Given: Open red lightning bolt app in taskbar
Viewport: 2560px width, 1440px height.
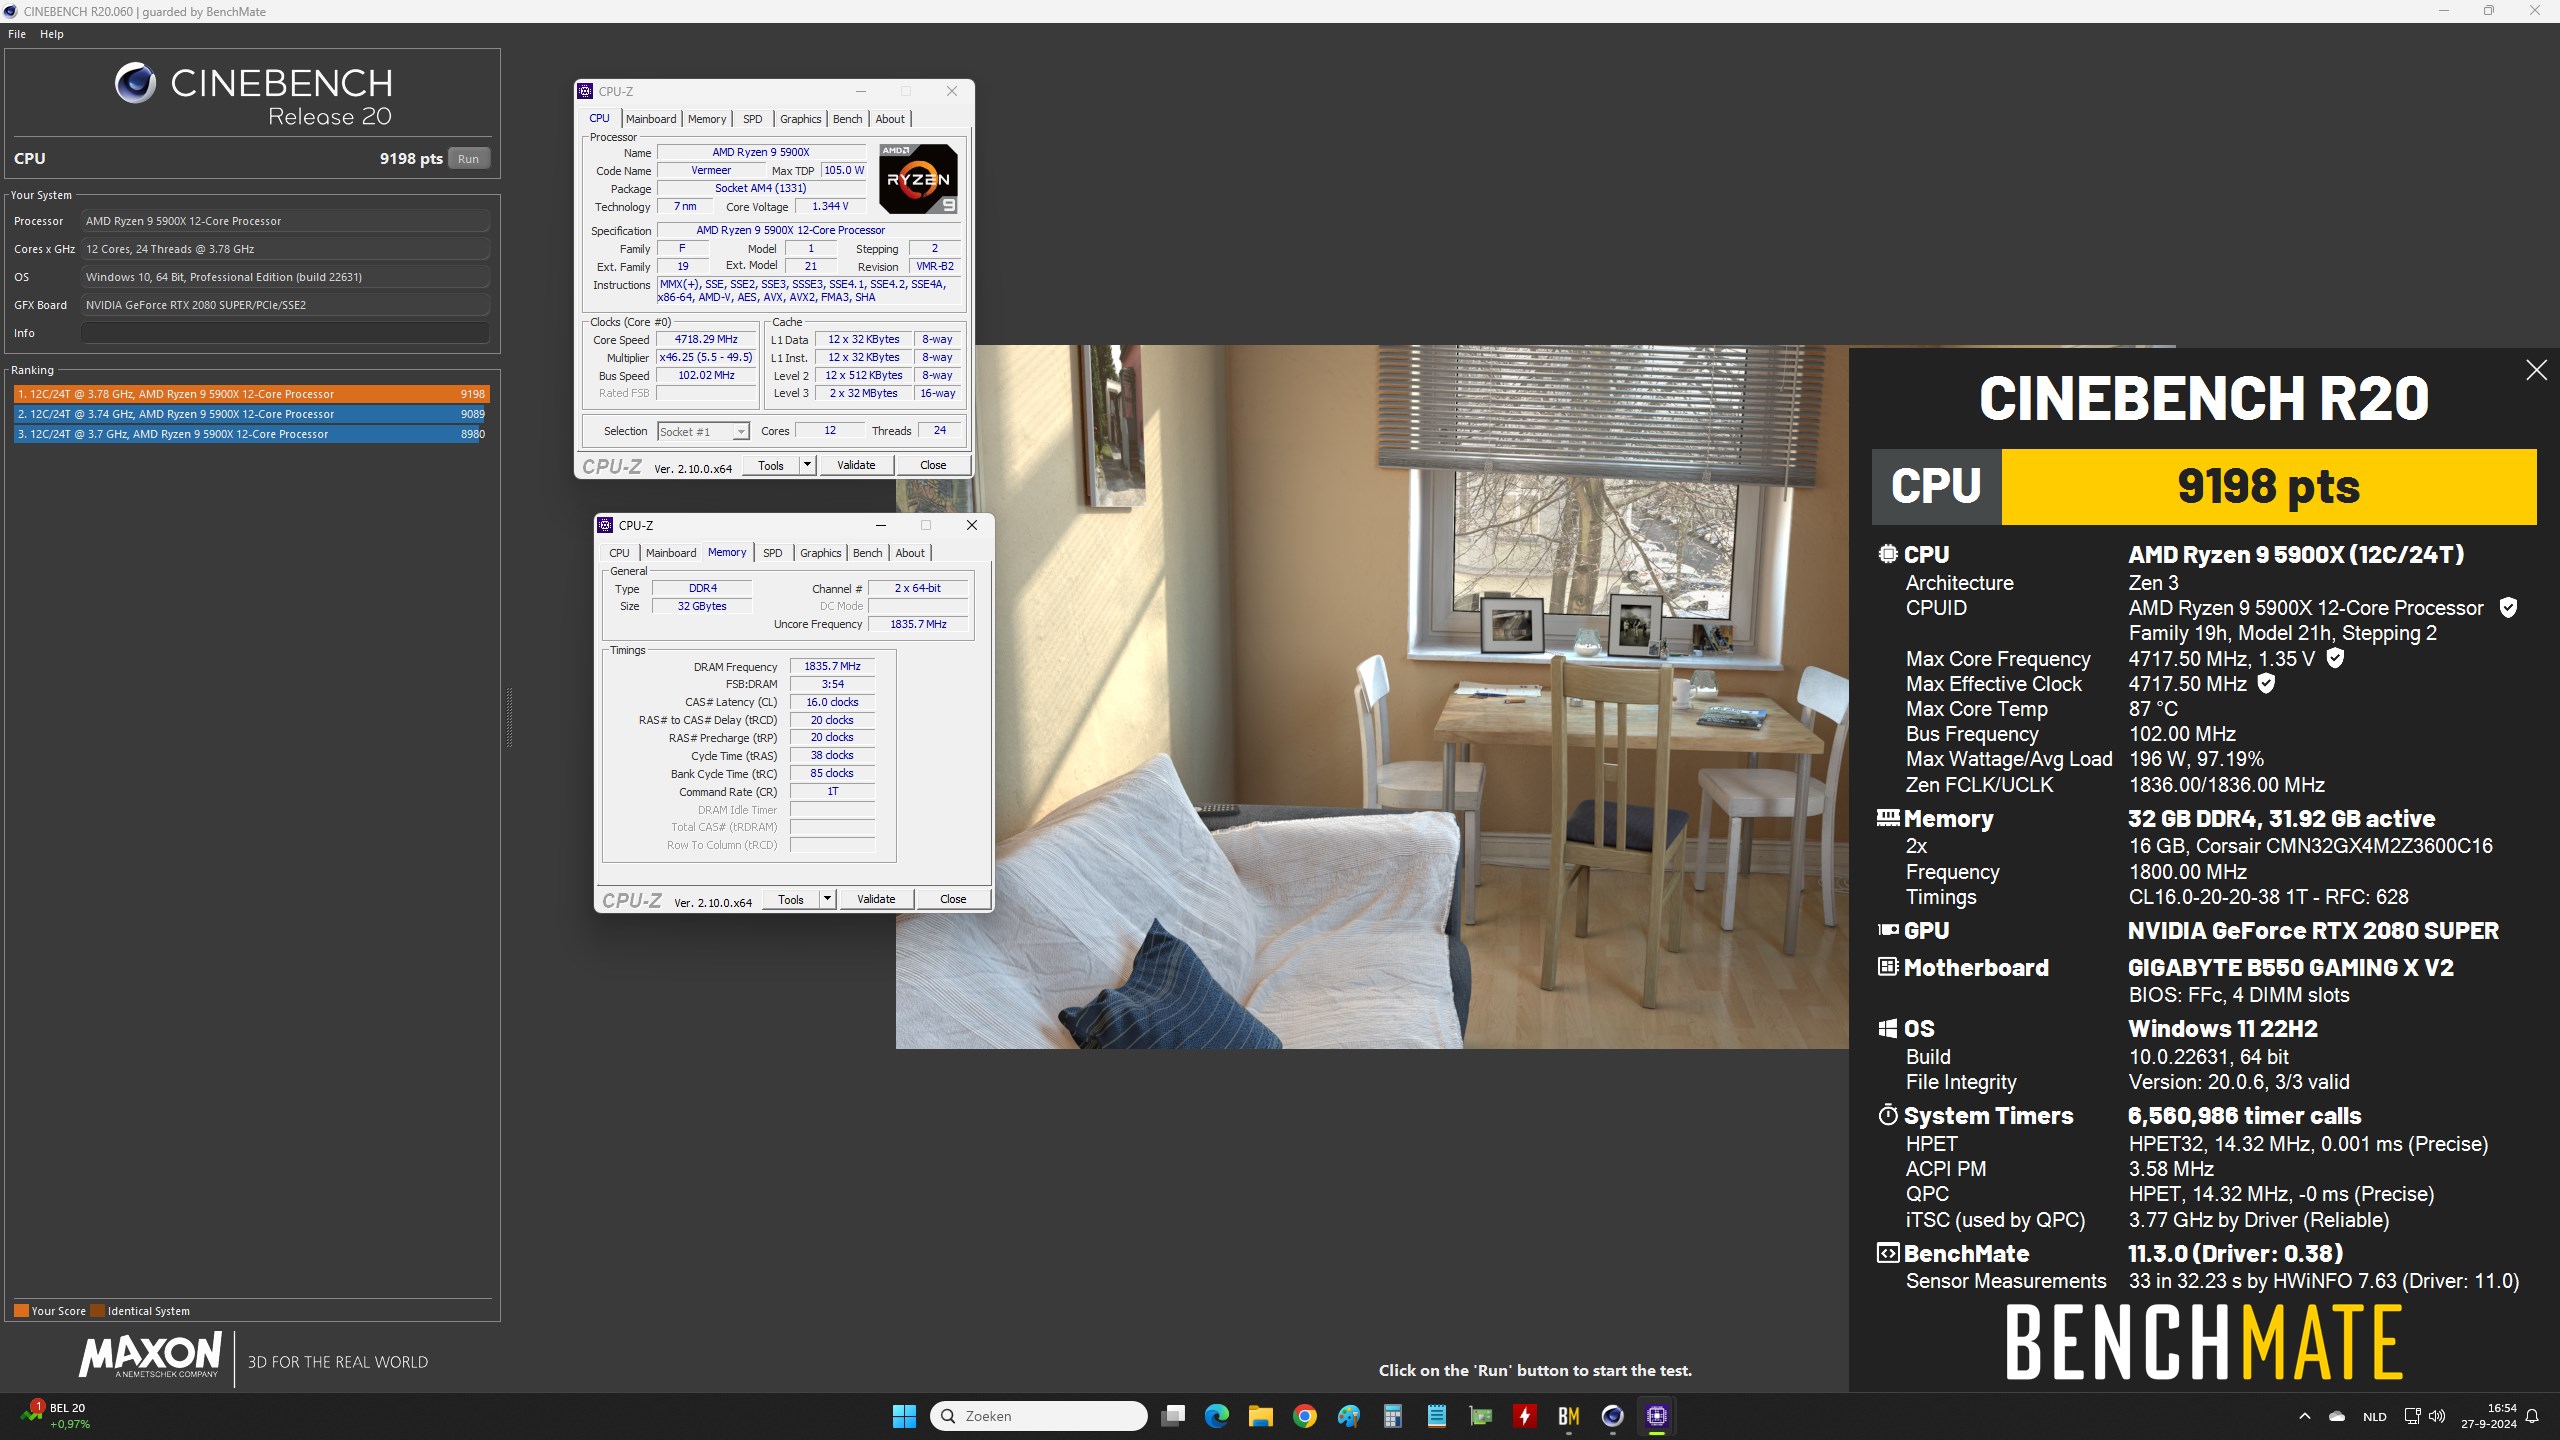Looking at the screenshot, I should 1524,1416.
